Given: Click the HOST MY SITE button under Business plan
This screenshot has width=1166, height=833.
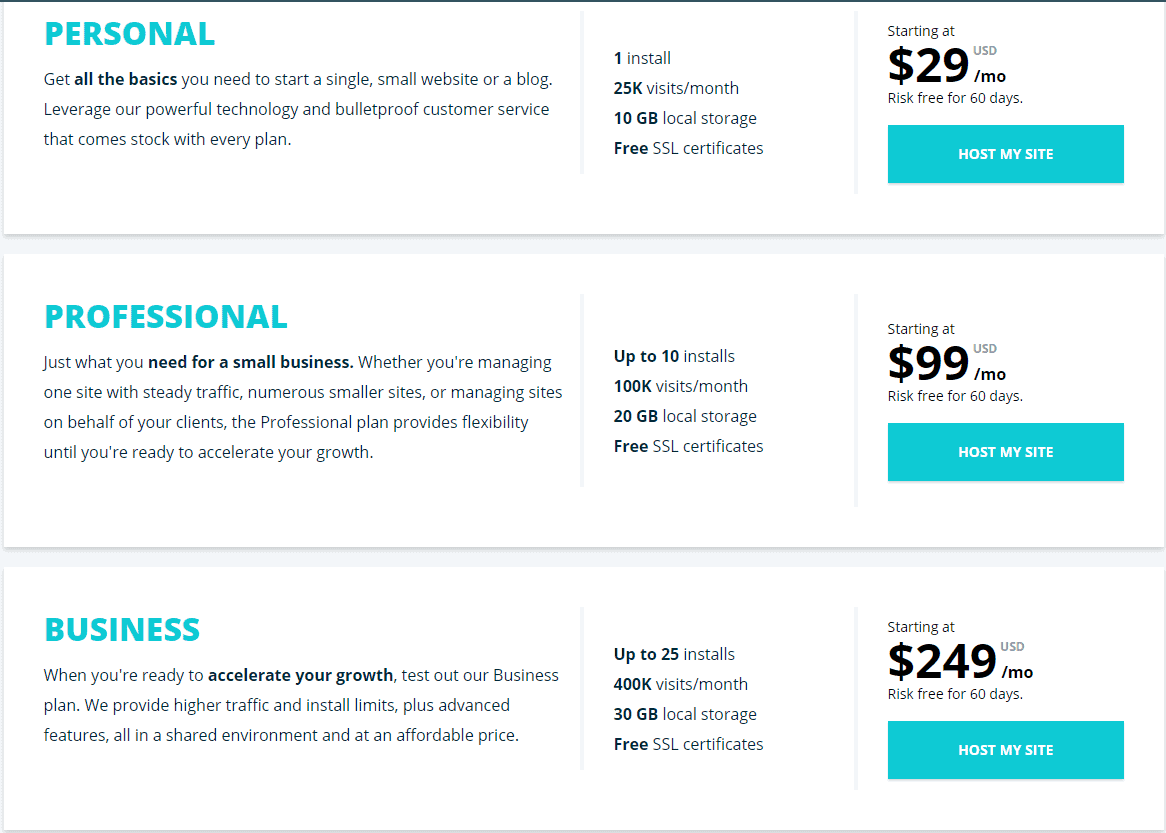Looking at the screenshot, I should pos(1005,750).
